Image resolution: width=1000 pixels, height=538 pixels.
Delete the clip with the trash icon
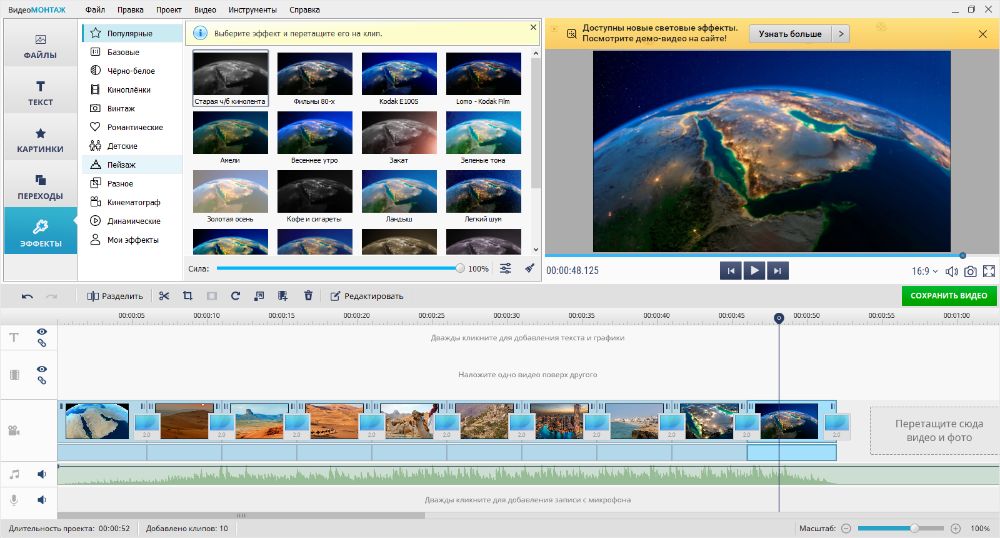click(x=308, y=296)
